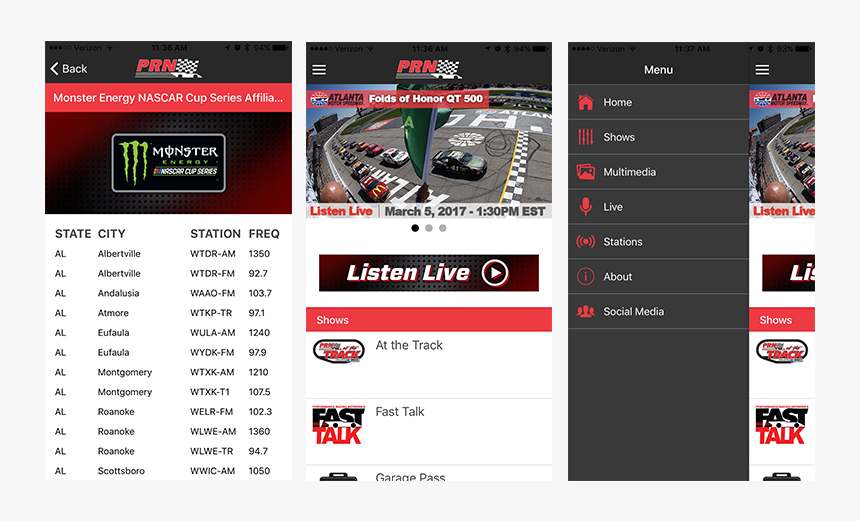The width and height of the screenshot is (860, 521).
Task: Open Garage Pass show
Action: click(429, 474)
